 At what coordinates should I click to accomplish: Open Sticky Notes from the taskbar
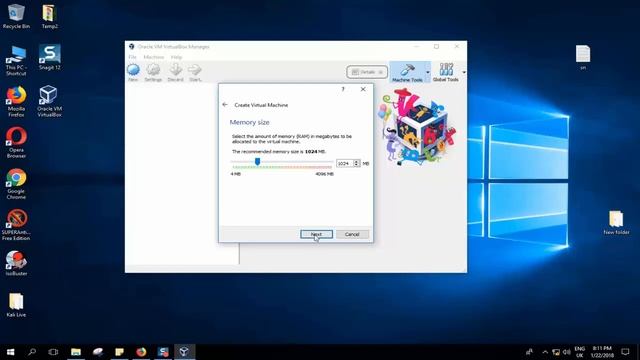pos(119,352)
